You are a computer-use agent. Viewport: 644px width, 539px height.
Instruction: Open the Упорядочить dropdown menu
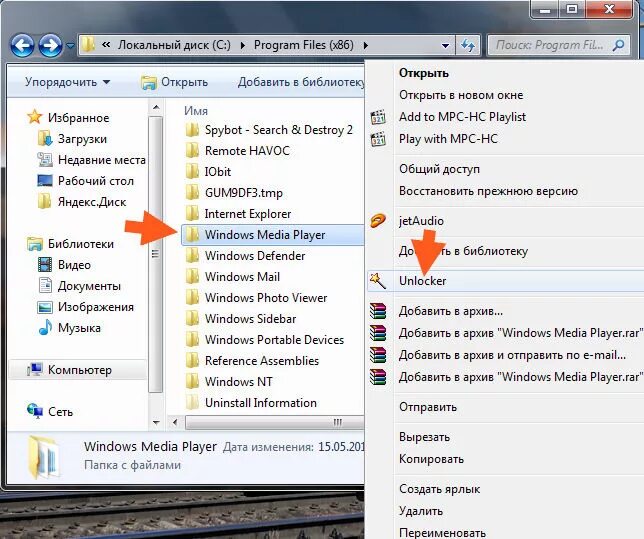coord(67,82)
